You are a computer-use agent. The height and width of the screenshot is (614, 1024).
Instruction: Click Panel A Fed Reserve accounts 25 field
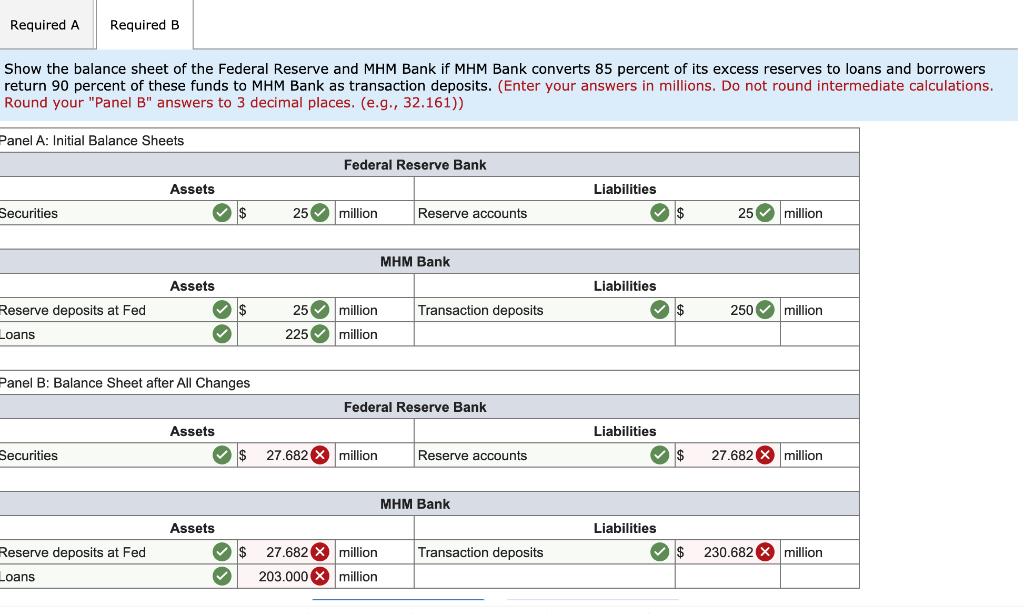[x=728, y=213]
